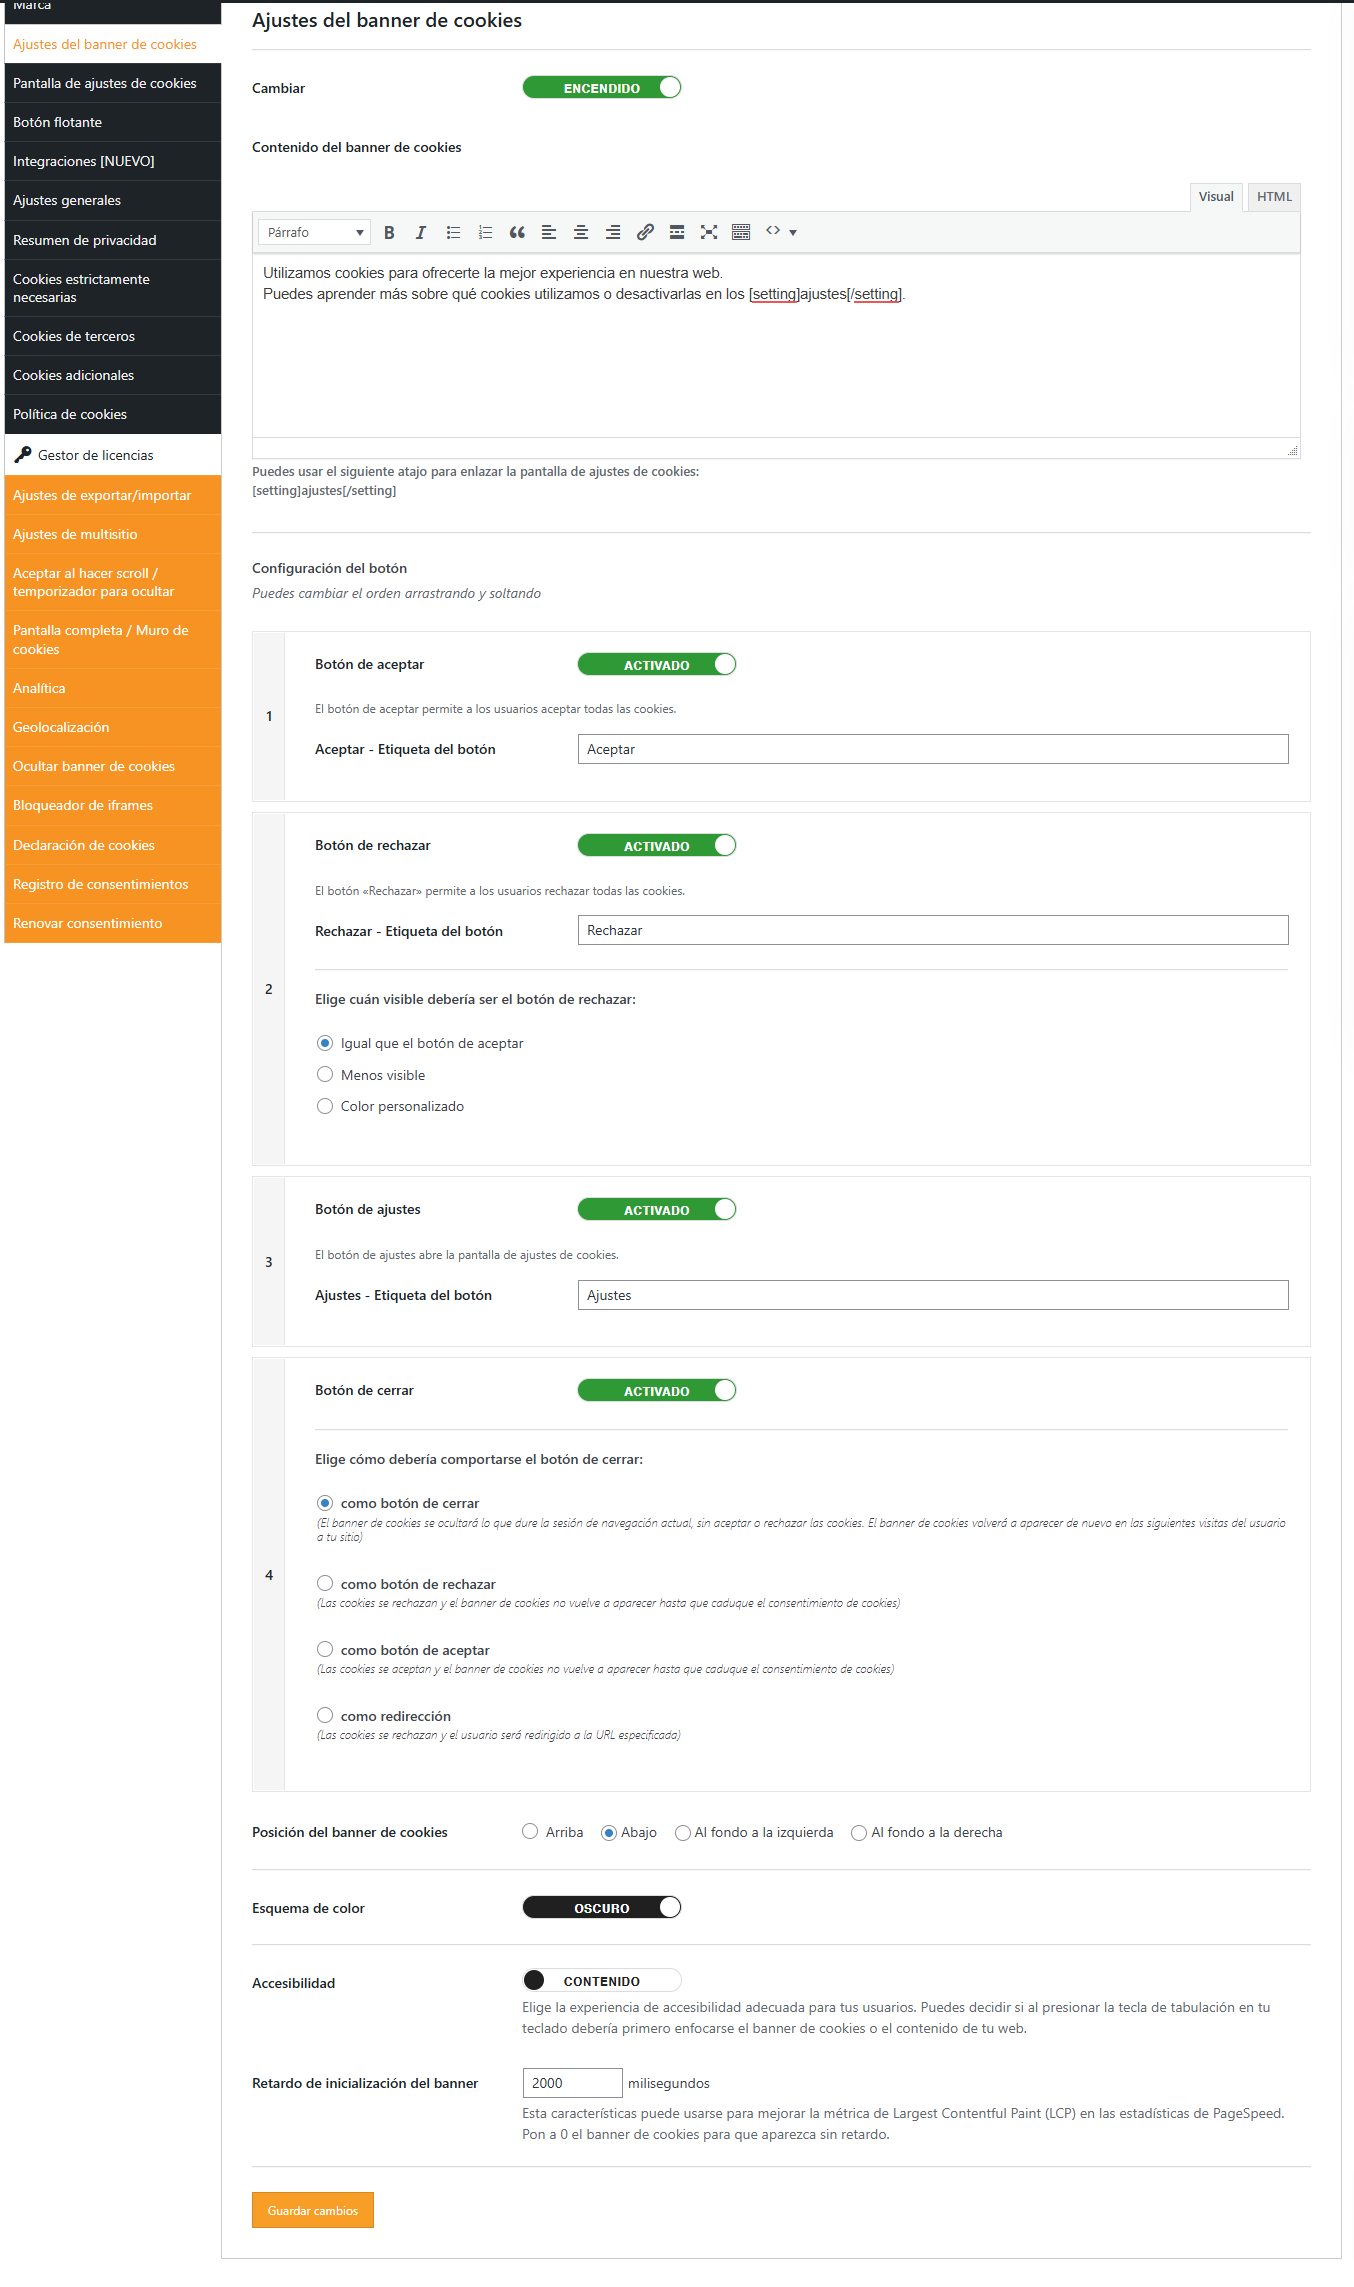
Task: Switch editor to Visual tab
Action: click(1216, 197)
